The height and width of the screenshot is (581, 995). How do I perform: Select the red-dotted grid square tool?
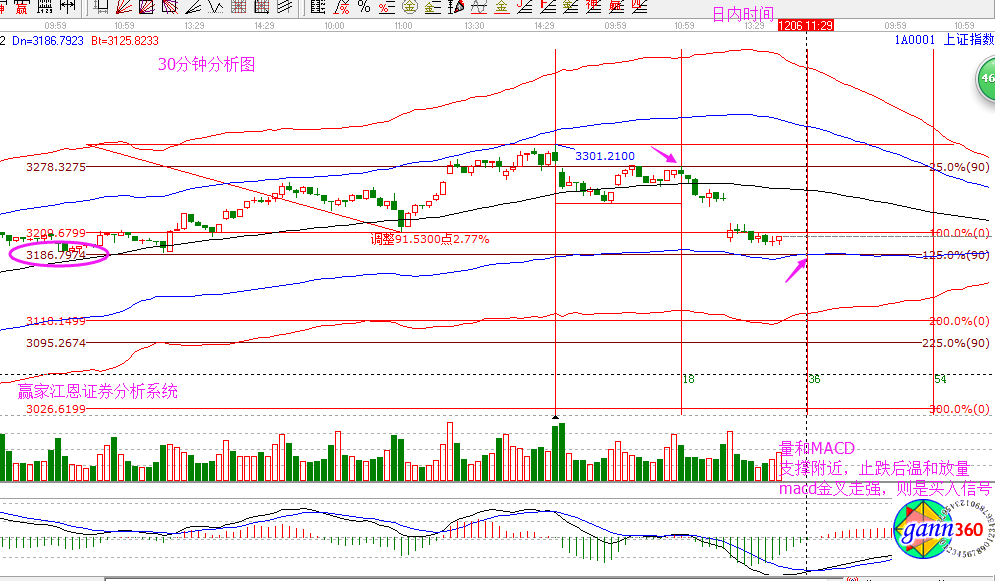pos(239,7)
